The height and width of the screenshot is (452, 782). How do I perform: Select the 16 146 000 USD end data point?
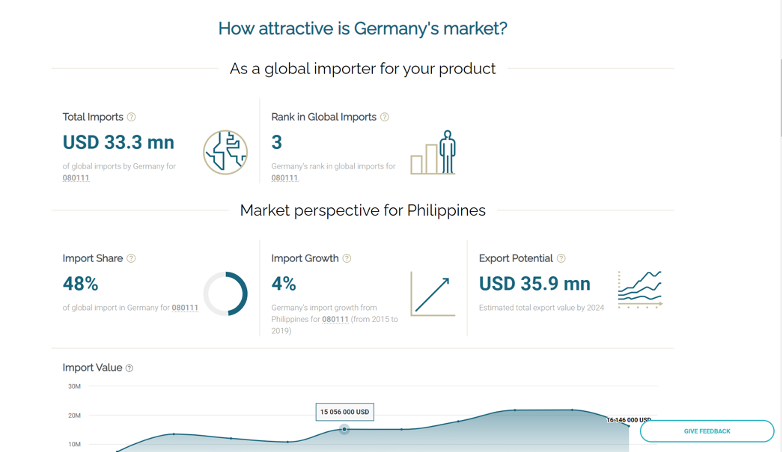click(x=628, y=426)
